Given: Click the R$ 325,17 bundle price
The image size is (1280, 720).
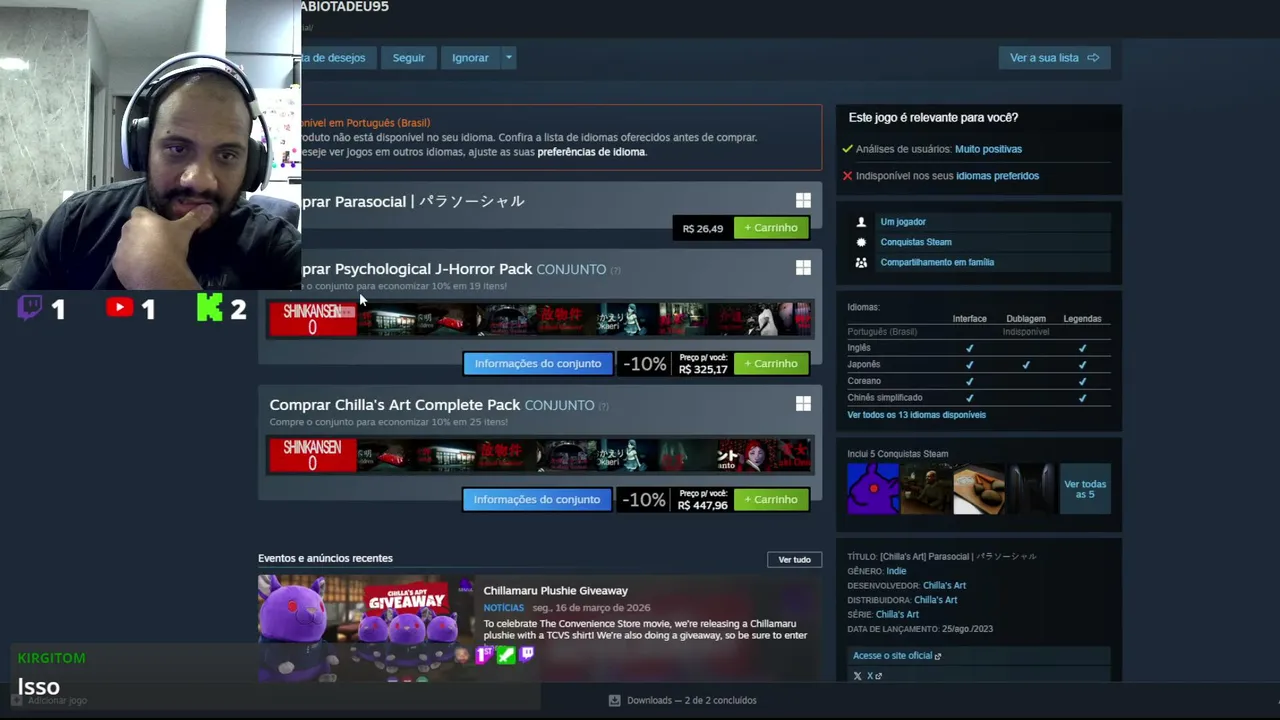Looking at the screenshot, I should tap(703, 370).
